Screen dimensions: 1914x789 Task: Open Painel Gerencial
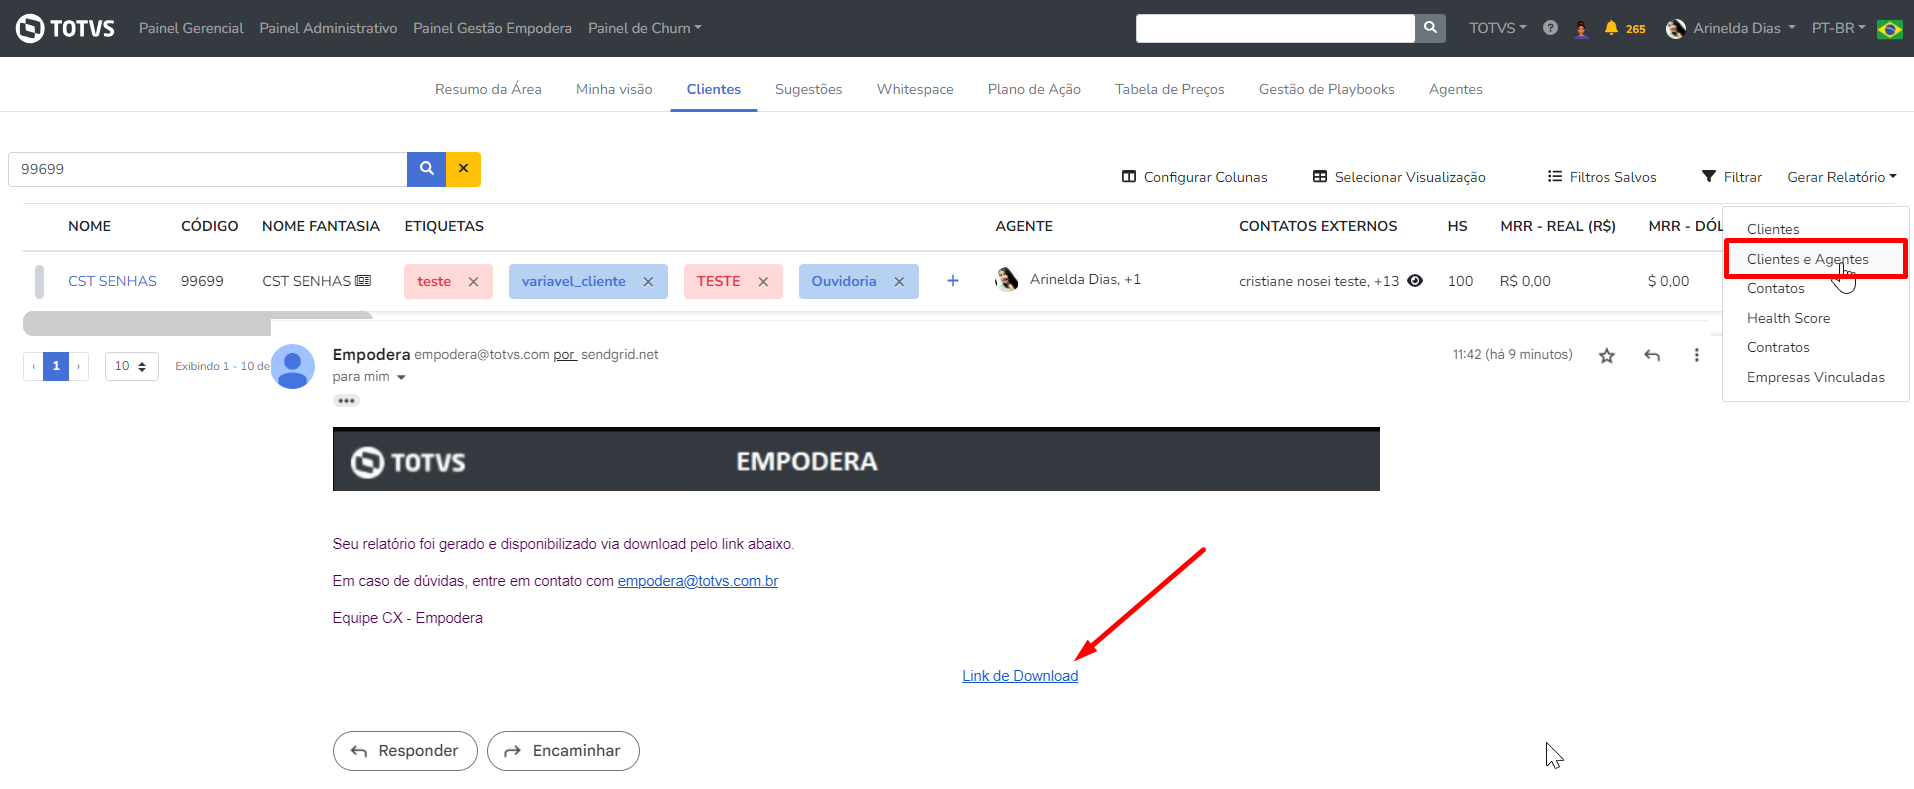tap(191, 28)
